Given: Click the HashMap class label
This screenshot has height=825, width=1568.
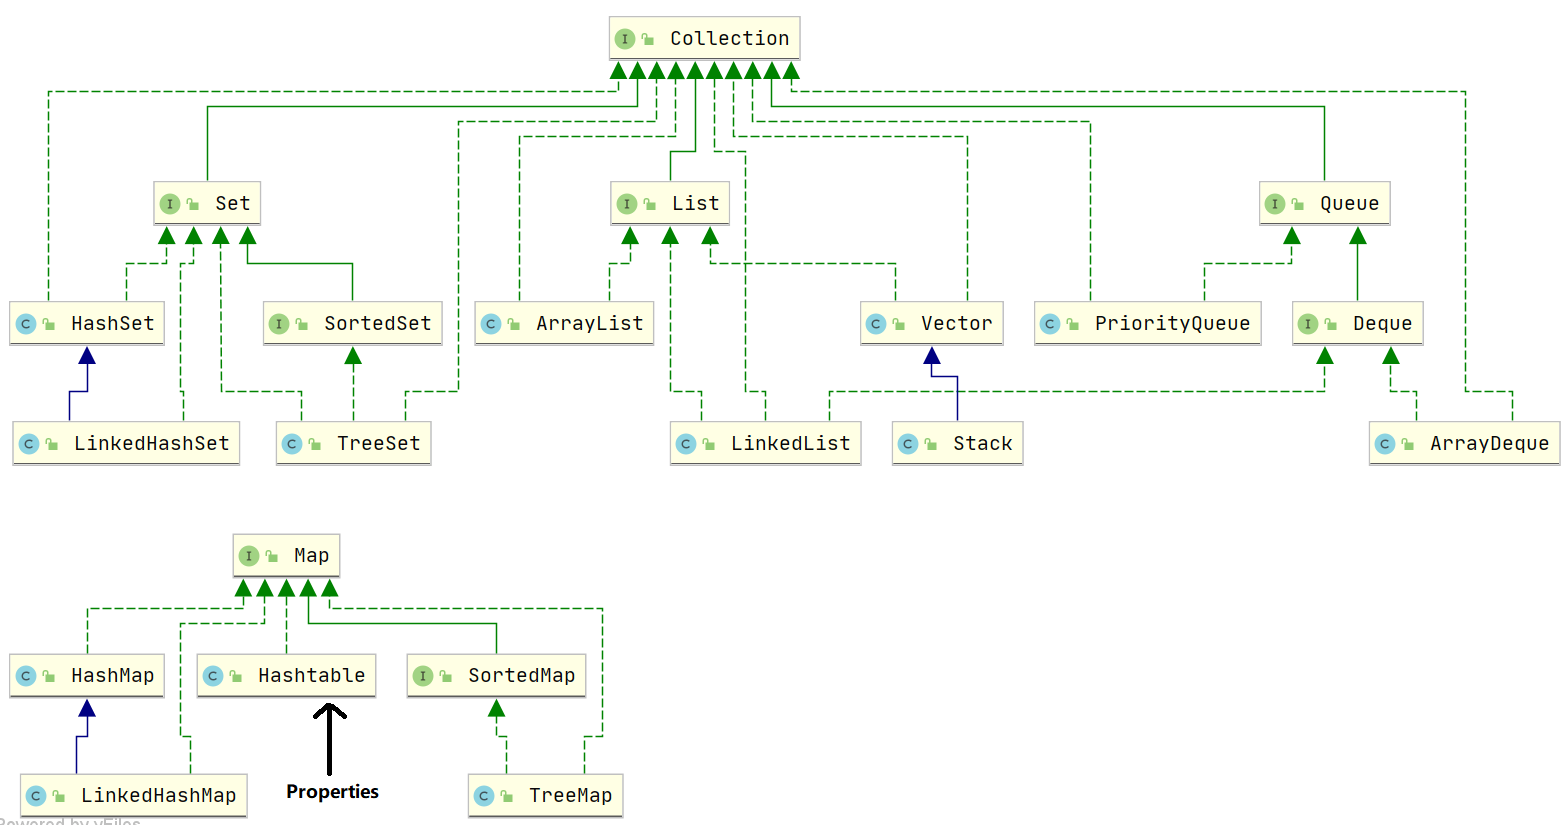Looking at the screenshot, I should 113,675.
